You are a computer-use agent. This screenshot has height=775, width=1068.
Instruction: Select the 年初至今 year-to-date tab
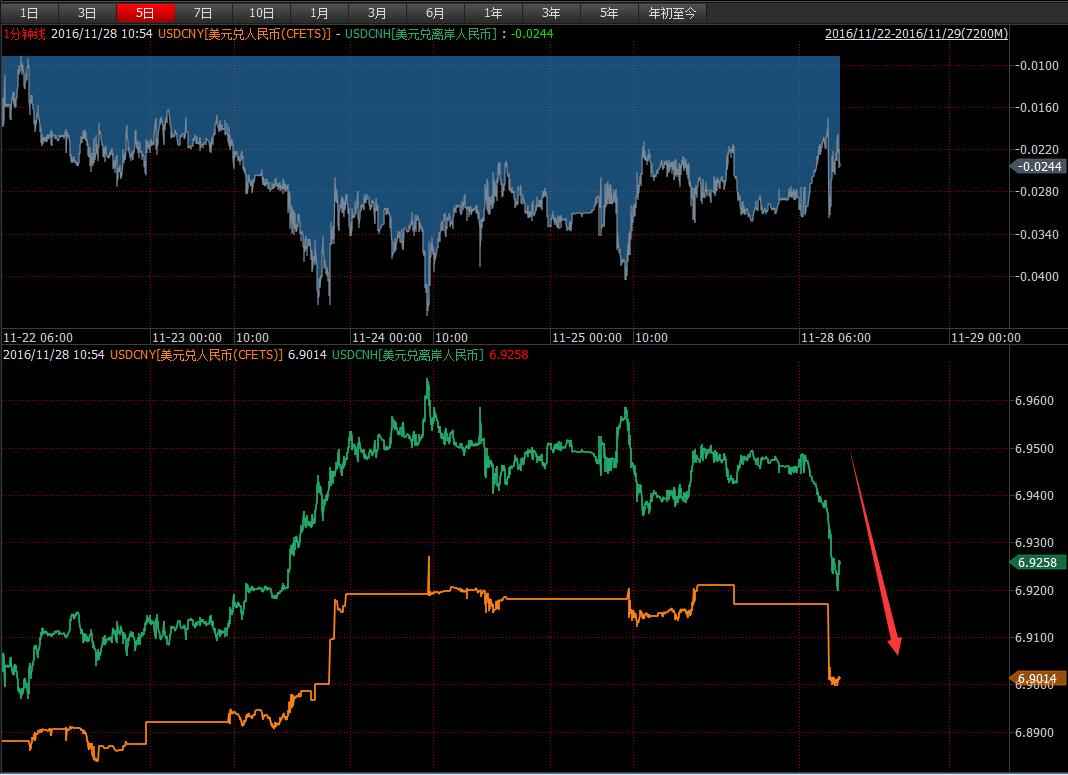(x=675, y=13)
